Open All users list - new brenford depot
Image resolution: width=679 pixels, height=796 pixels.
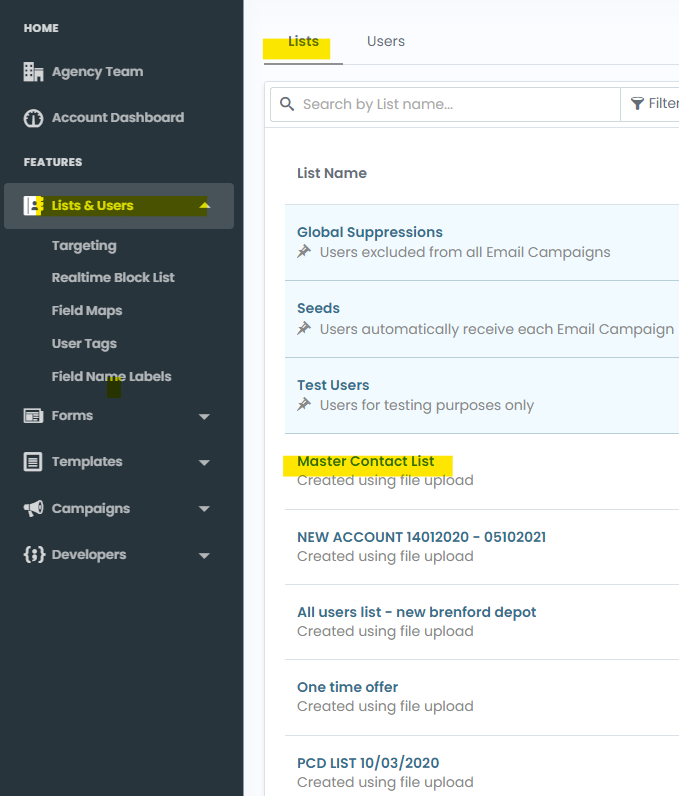click(417, 612)
